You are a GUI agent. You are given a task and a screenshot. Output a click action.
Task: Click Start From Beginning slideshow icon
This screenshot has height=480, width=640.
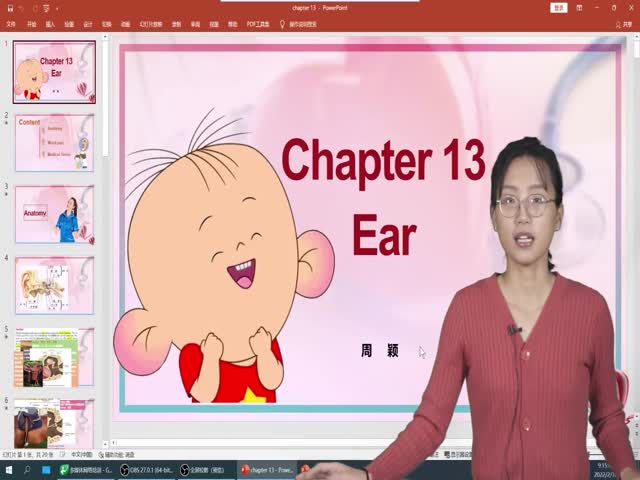click(46, 8)
